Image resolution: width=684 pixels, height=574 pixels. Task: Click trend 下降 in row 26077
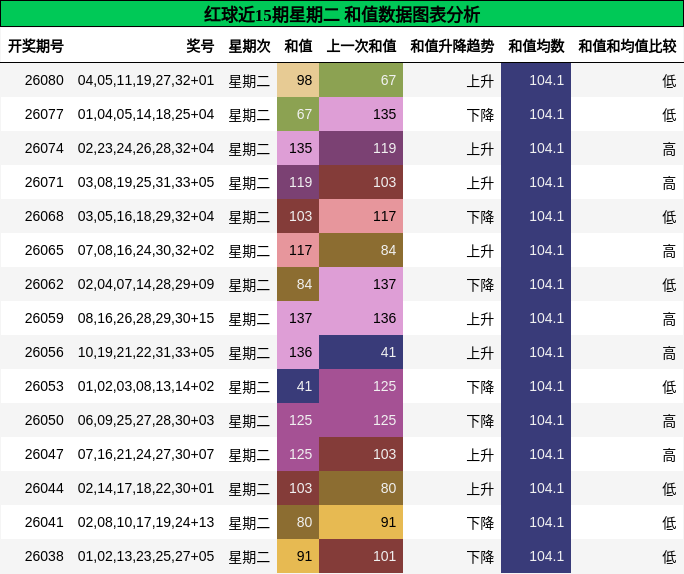[x=480, y=115]
